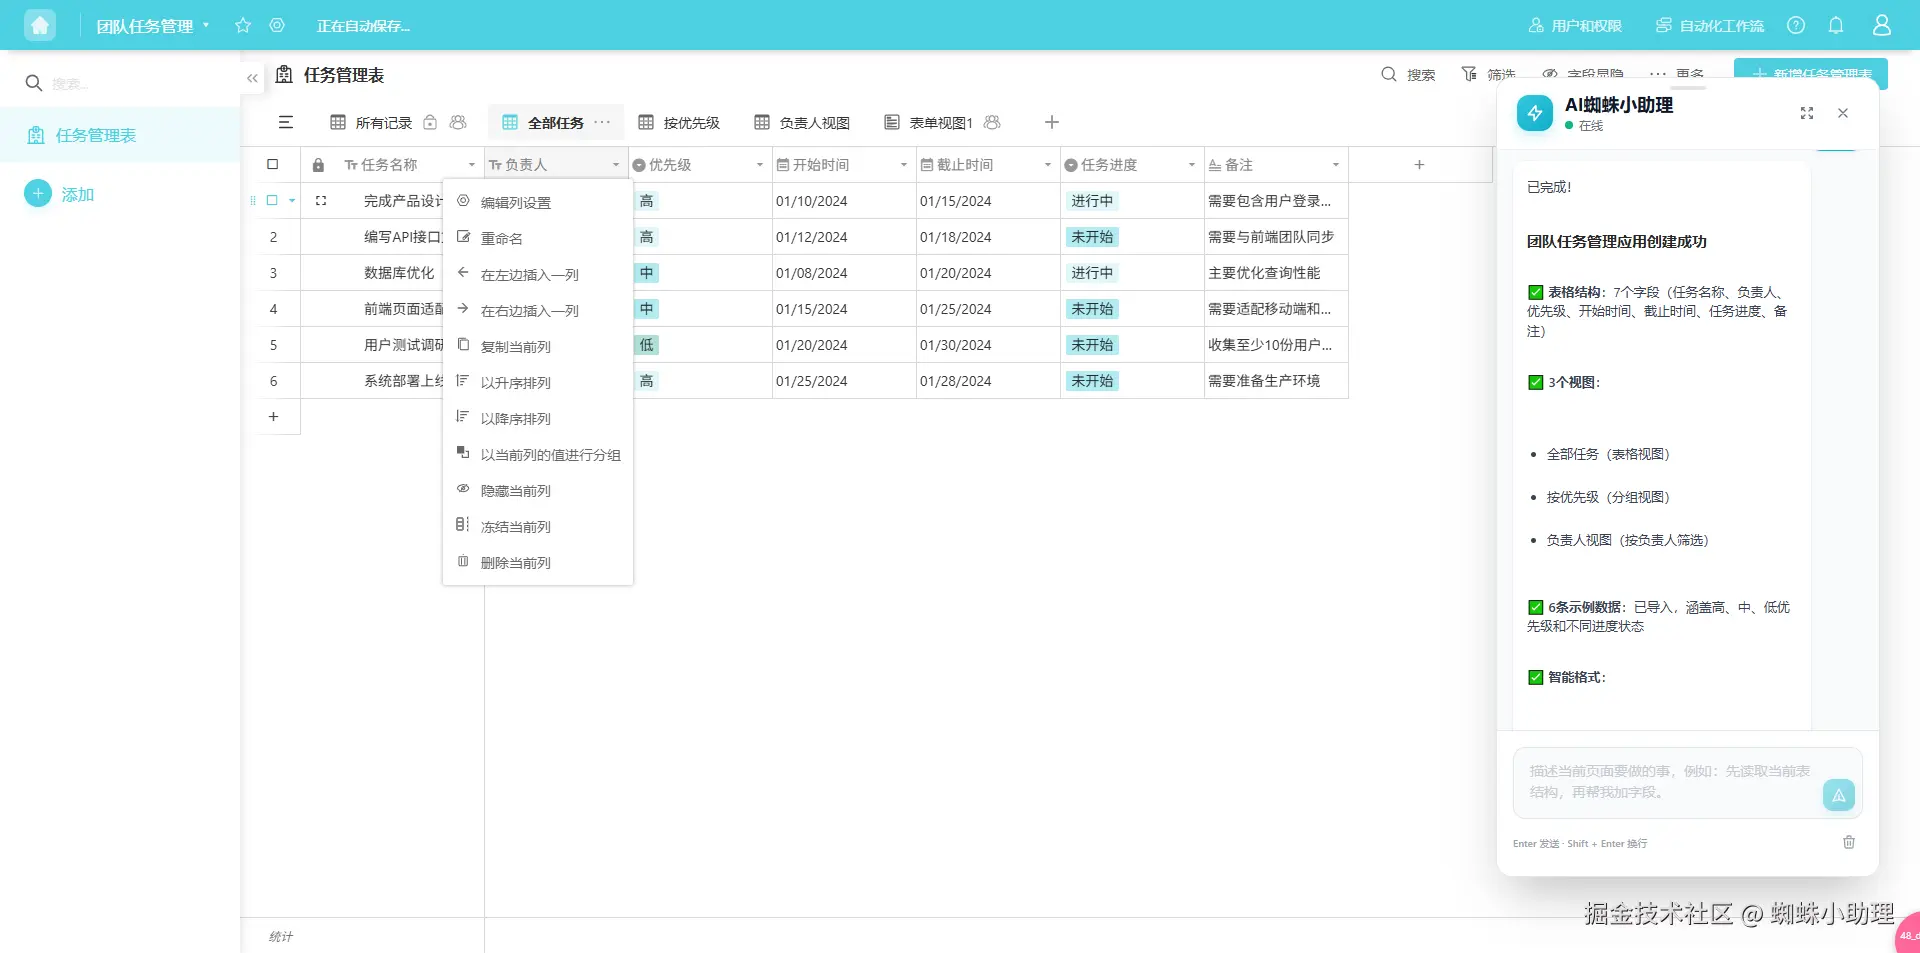Star the 团队任务管理 app as favorite

pos(243,25)
